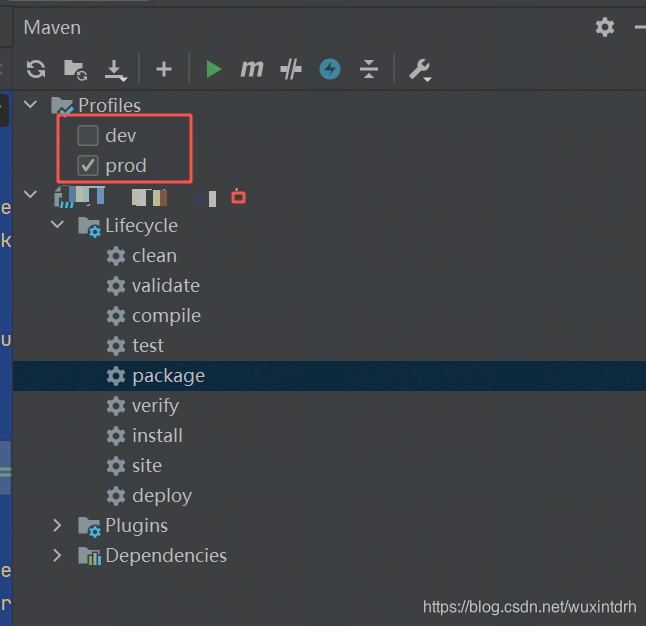646x626 pixels.
Task: Click Generate Sources and Update Folders icon
Action: 75,69
